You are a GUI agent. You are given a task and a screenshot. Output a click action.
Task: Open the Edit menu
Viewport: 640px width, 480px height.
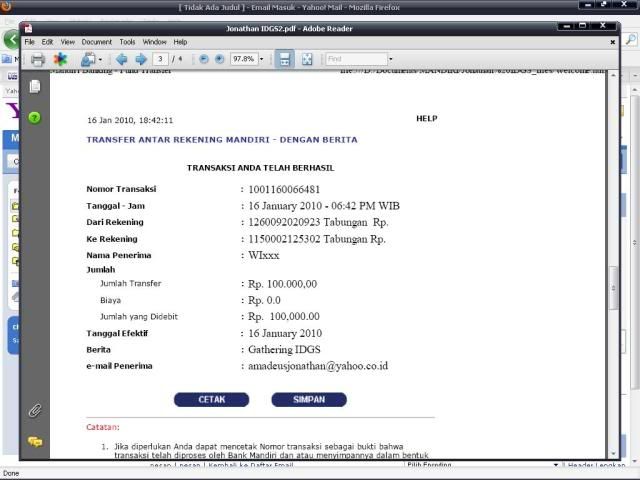47,42
